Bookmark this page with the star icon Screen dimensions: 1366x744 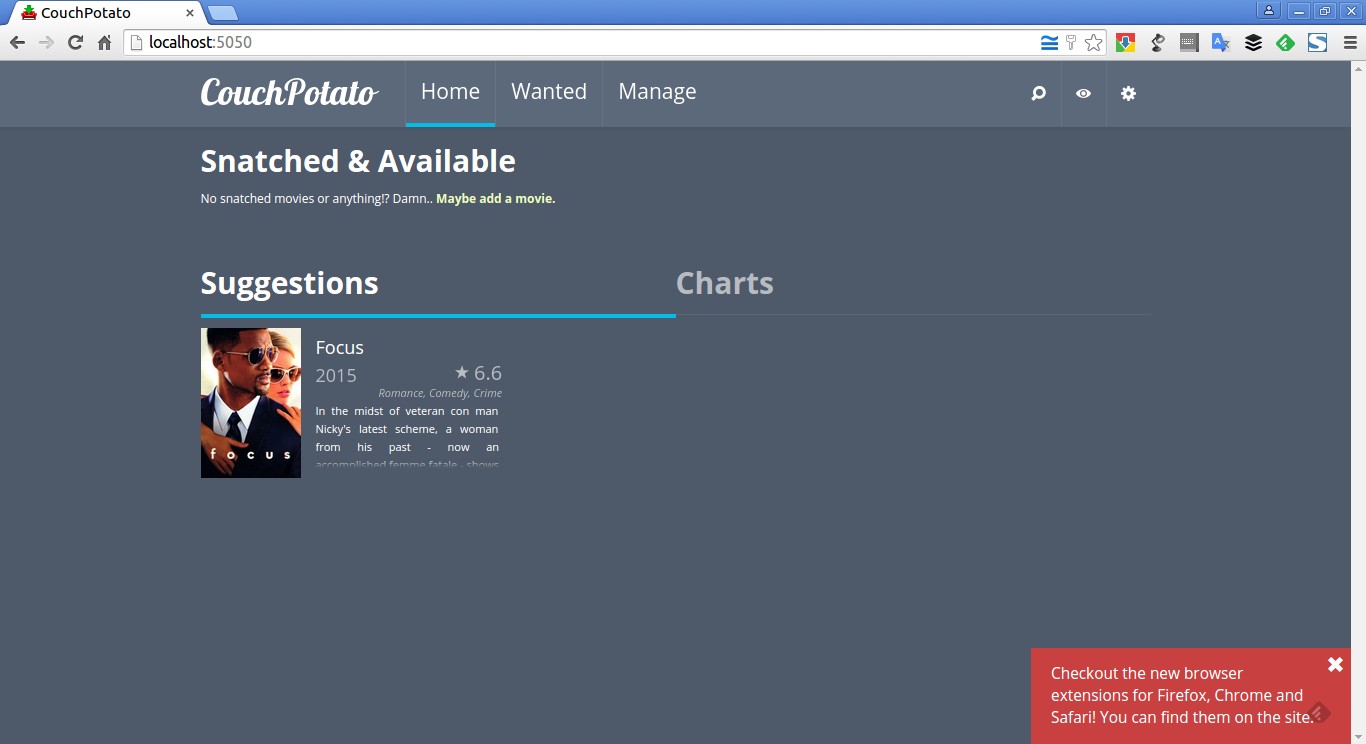pyautogui.click(x=1094, y=42)
